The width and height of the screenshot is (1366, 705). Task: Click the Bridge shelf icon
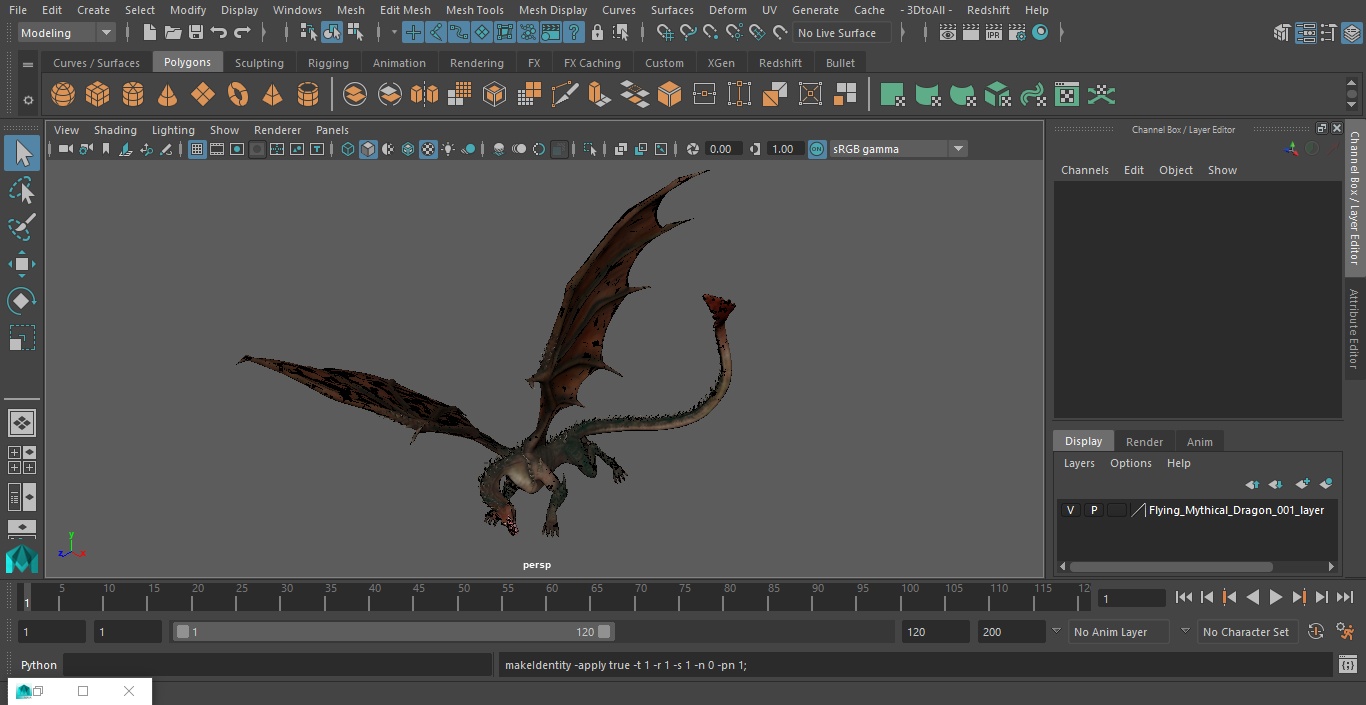pos(635,95)
